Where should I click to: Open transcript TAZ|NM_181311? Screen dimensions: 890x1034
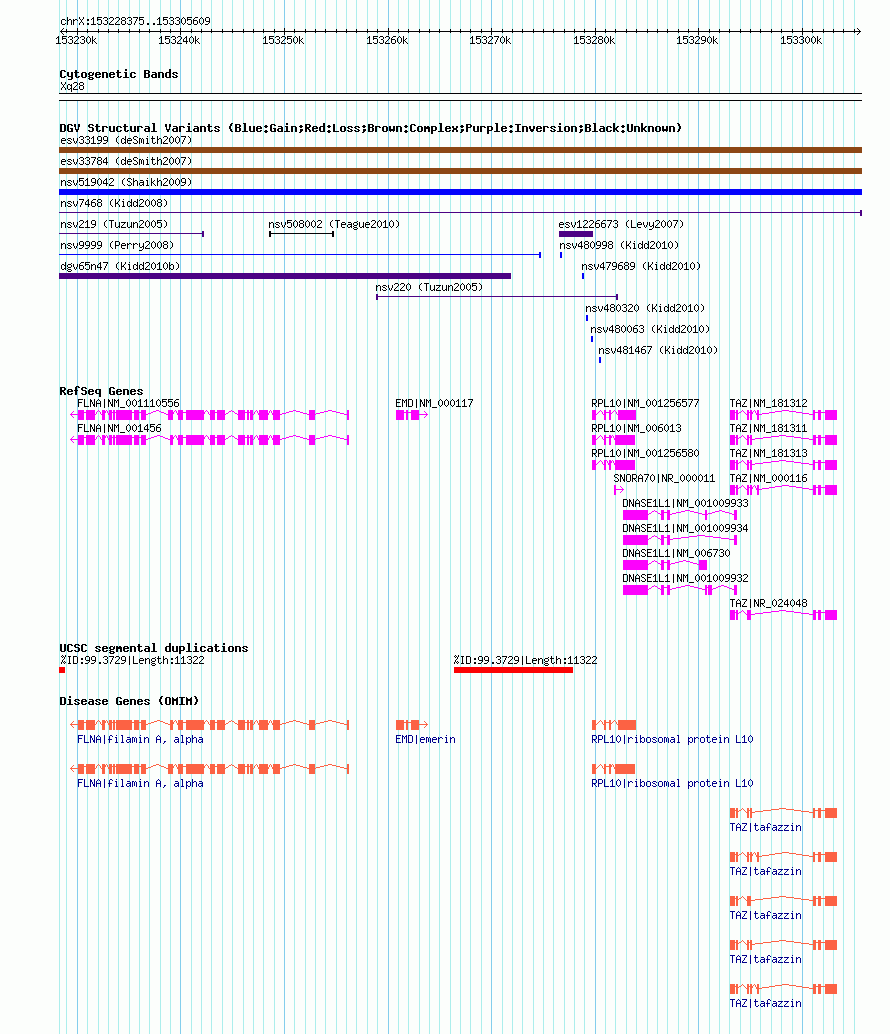(783, 440)
